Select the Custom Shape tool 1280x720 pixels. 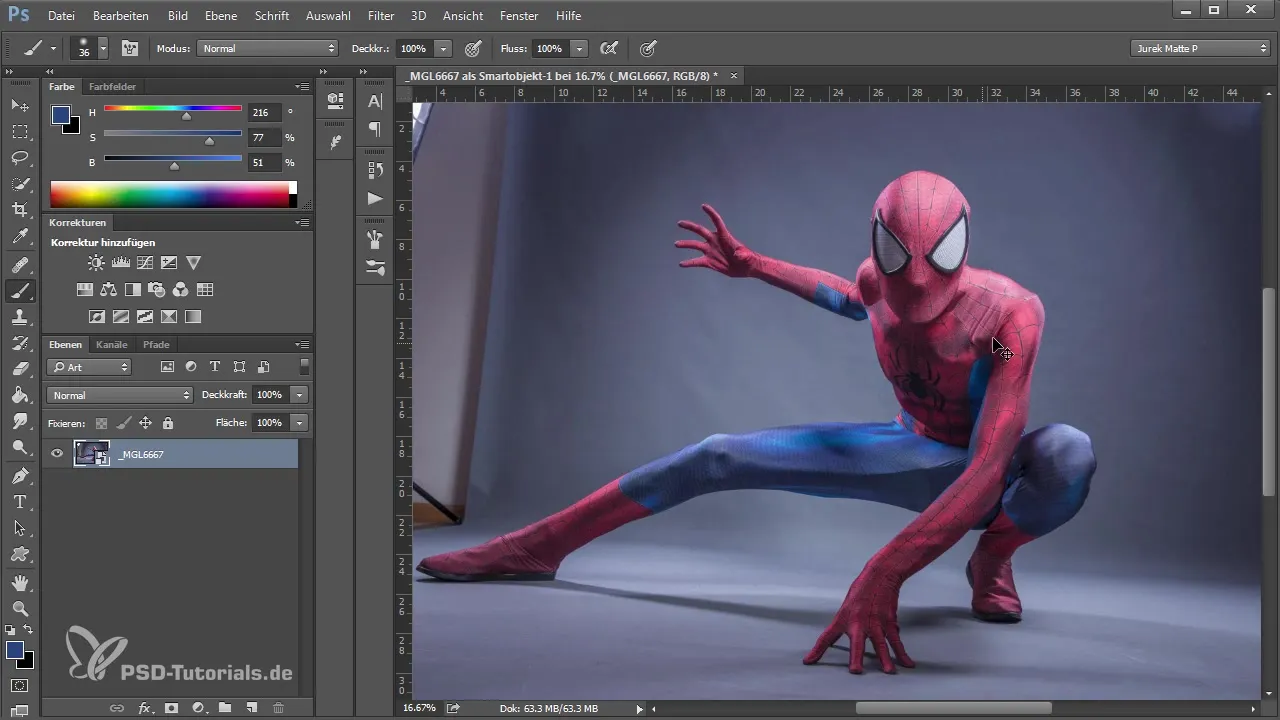(20, 554)
